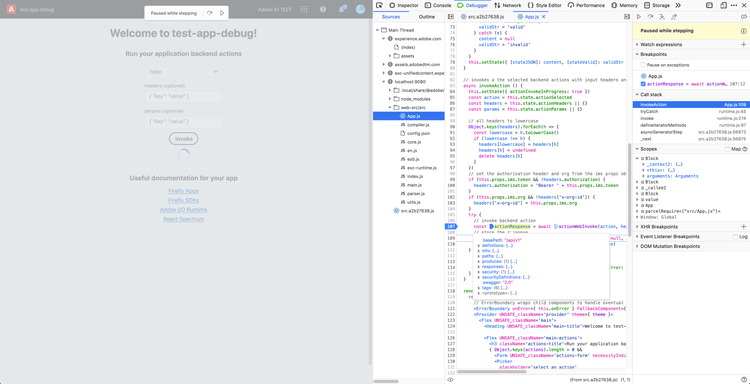Viewport: 750px width, 384px height.
Task: Click Step Over in debugger toolbar
Action: tap(650, 17)
